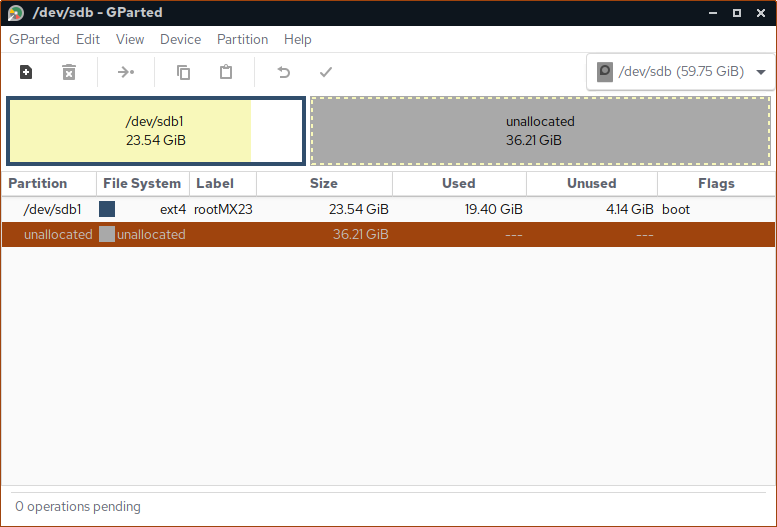Open the View menu
This screenshot has width=777, height=527.
click(130, 39)
